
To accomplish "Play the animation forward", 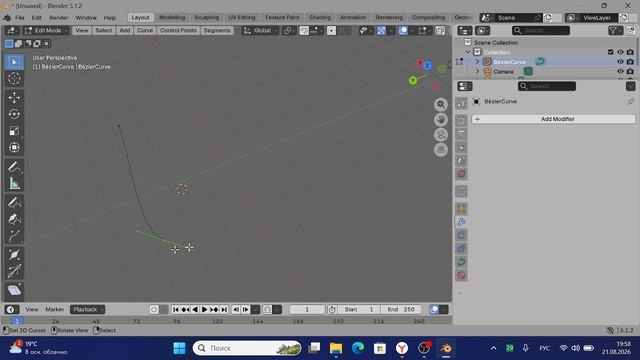I will pos(204,309).
